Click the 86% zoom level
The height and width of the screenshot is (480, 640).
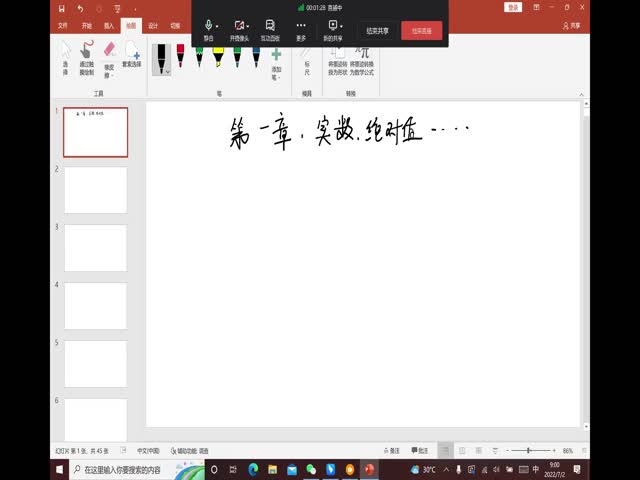tap(568, 451)
